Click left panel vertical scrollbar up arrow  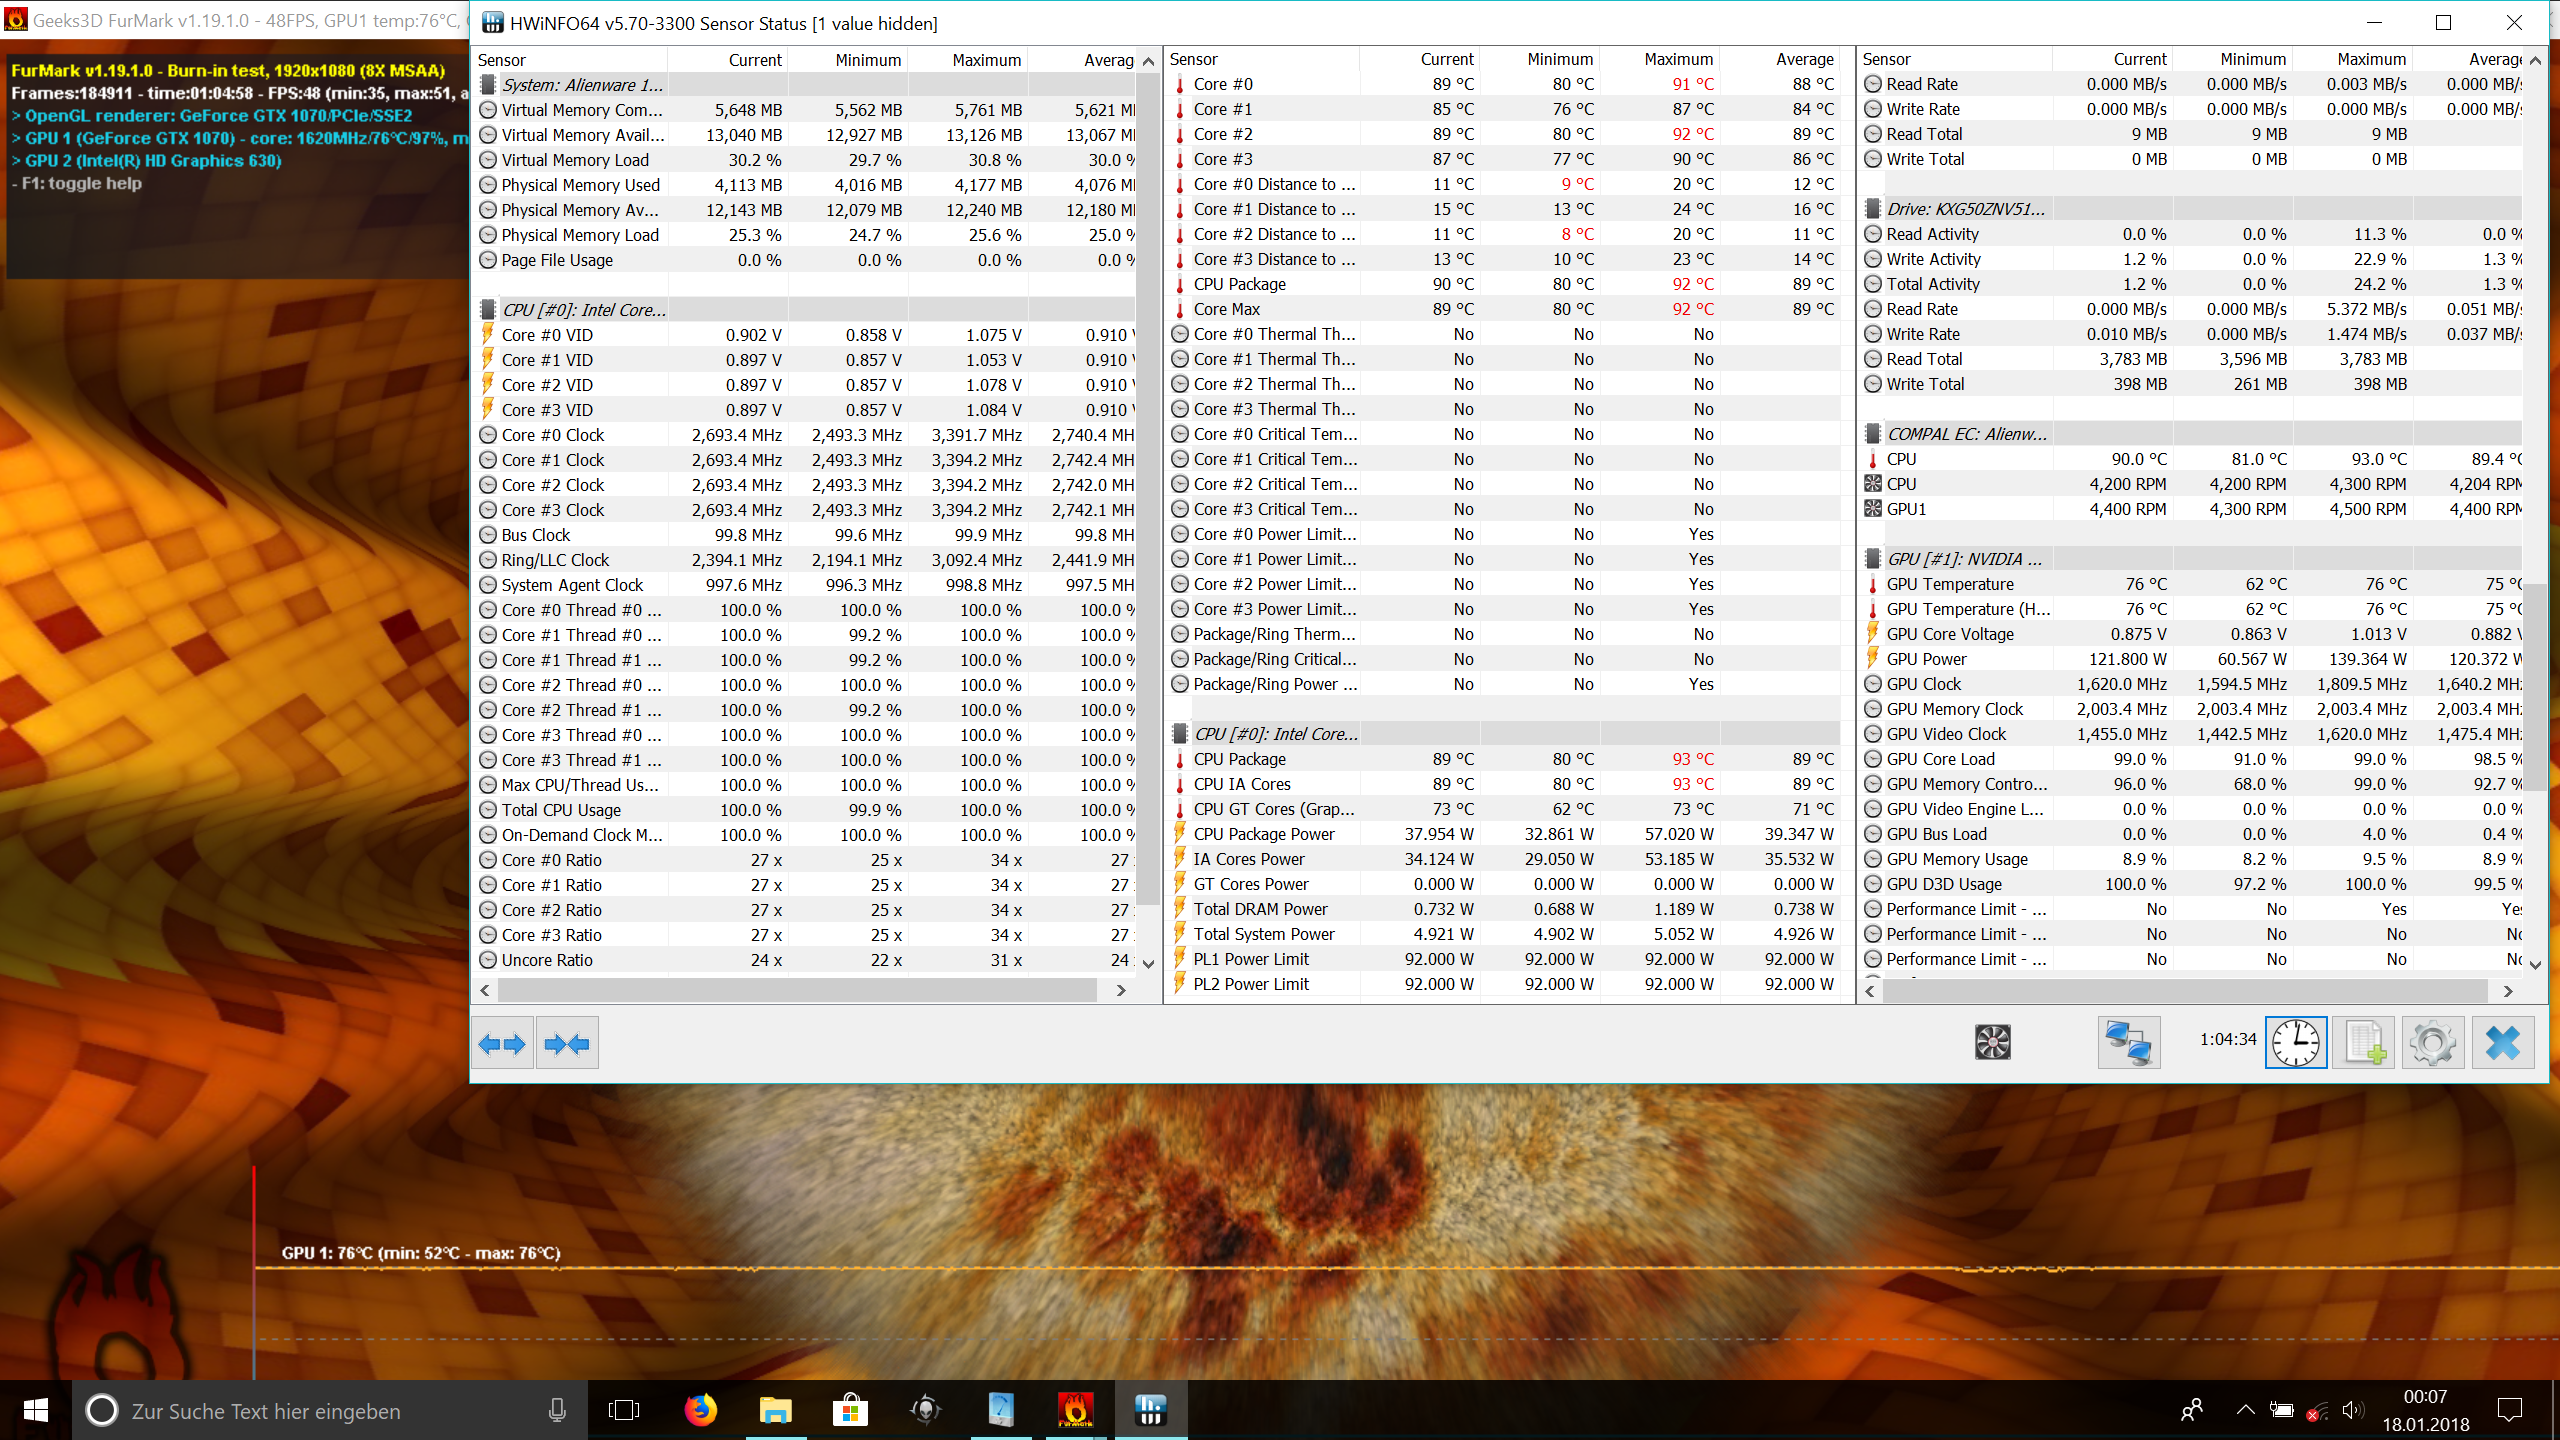pos(1149,61)
